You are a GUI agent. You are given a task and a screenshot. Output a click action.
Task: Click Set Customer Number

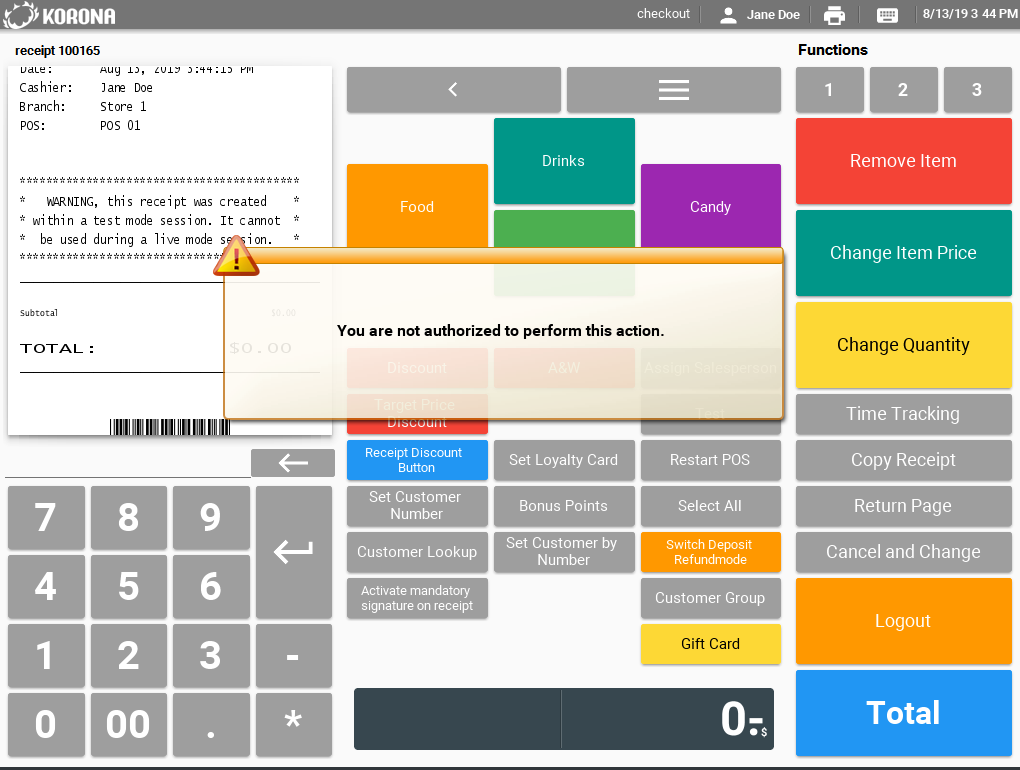pyautogui.click(x=417, y=506)
